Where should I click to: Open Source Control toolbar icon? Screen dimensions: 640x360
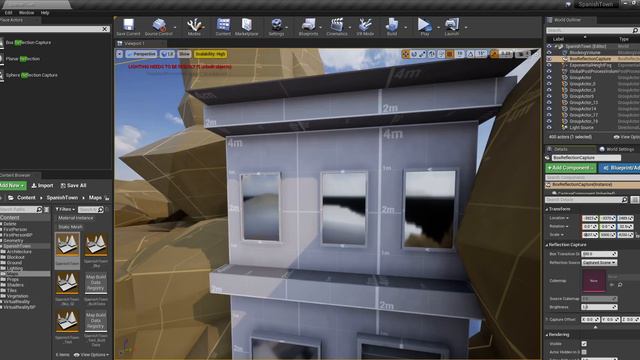(x=159, y=25)
